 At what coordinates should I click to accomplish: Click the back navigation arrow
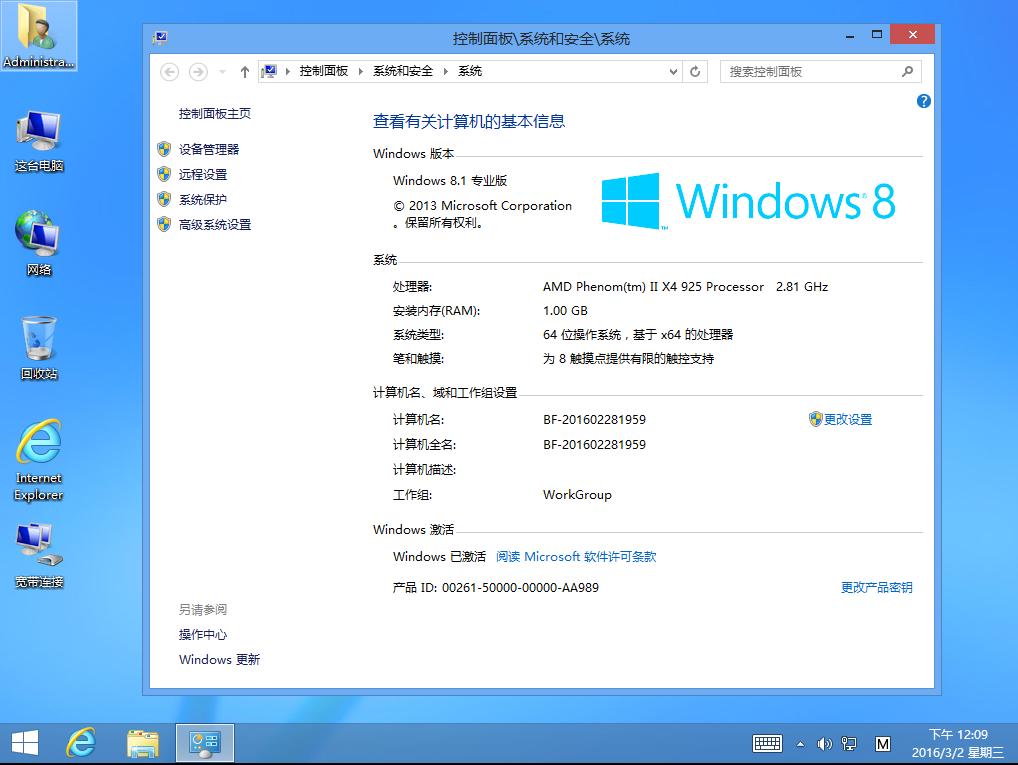coord(169,71)
